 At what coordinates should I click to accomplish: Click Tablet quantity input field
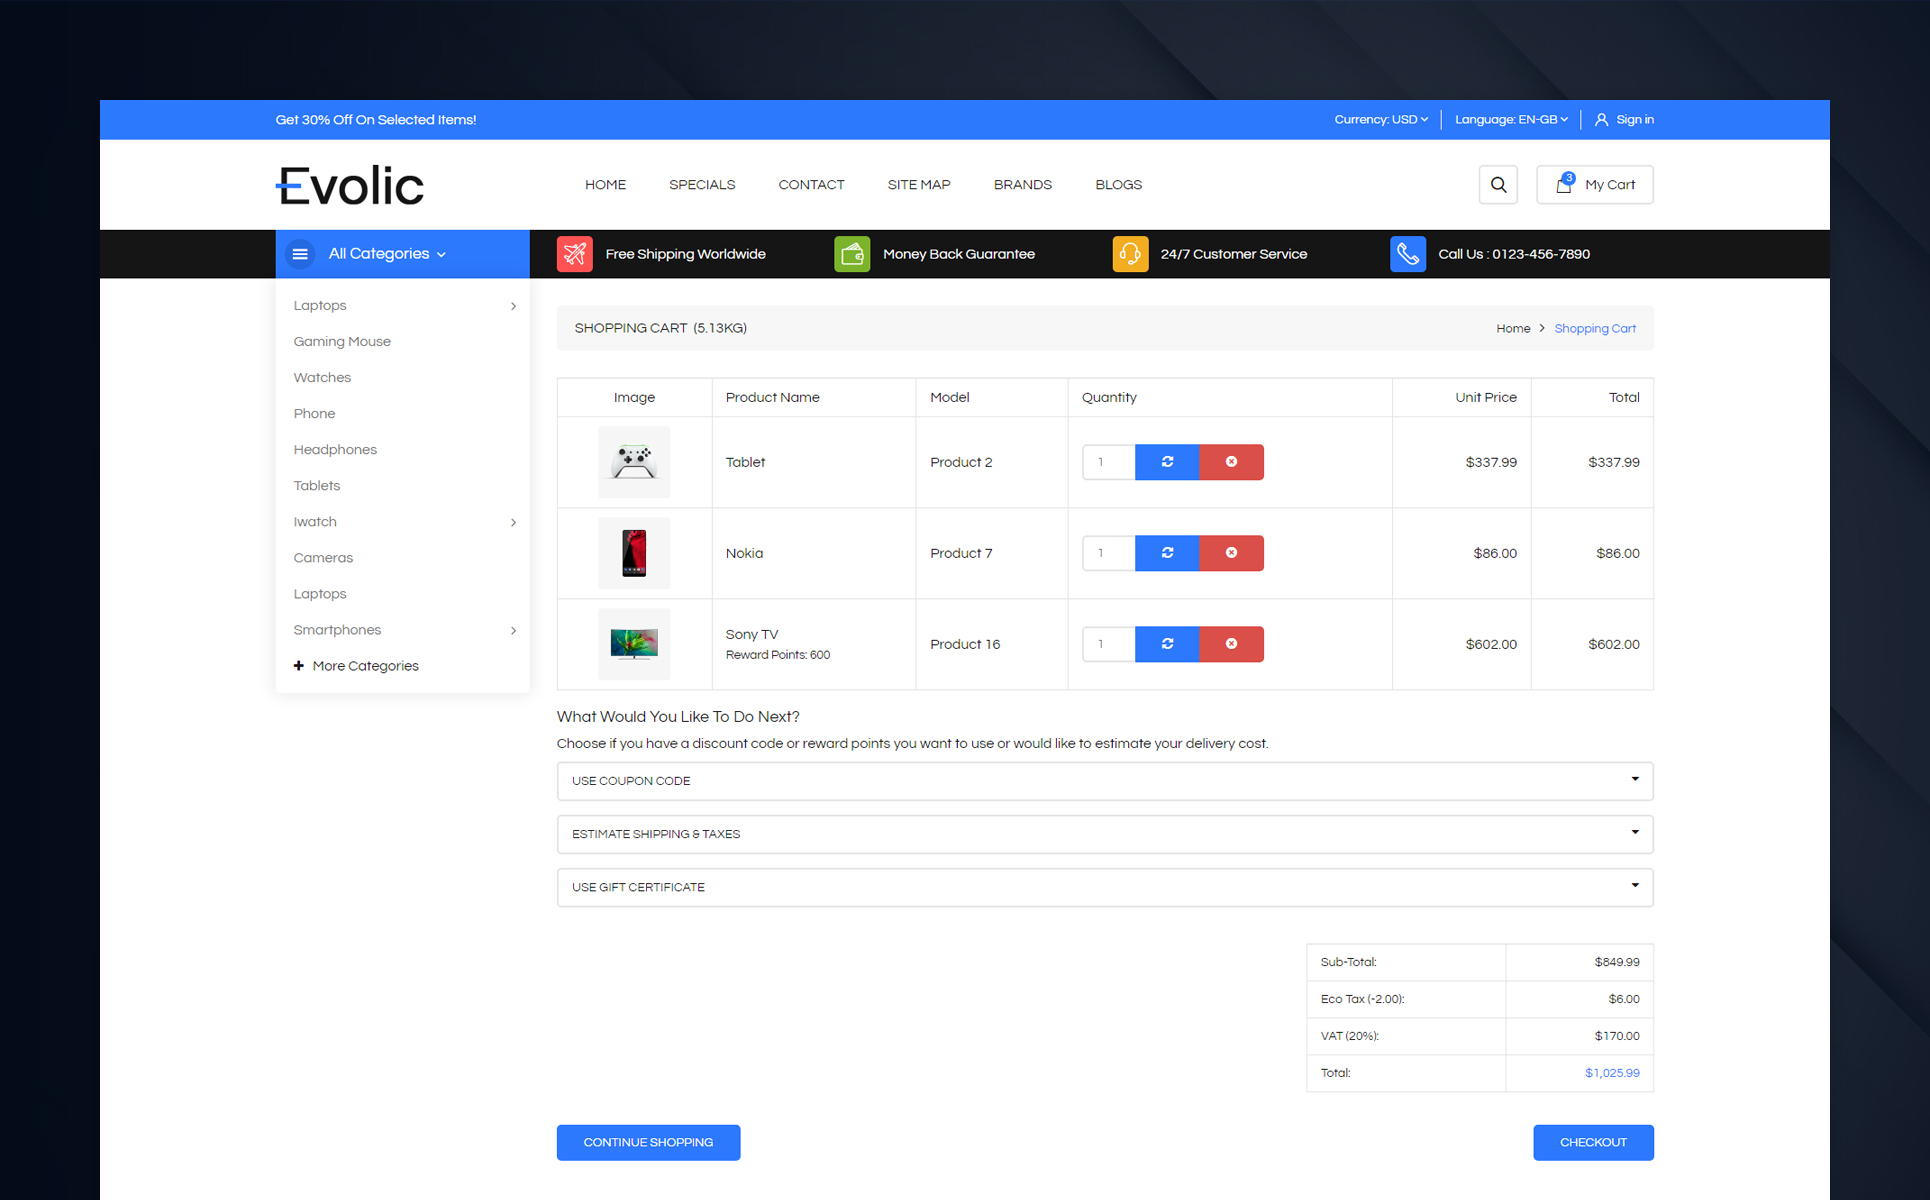pos(1108,462)
